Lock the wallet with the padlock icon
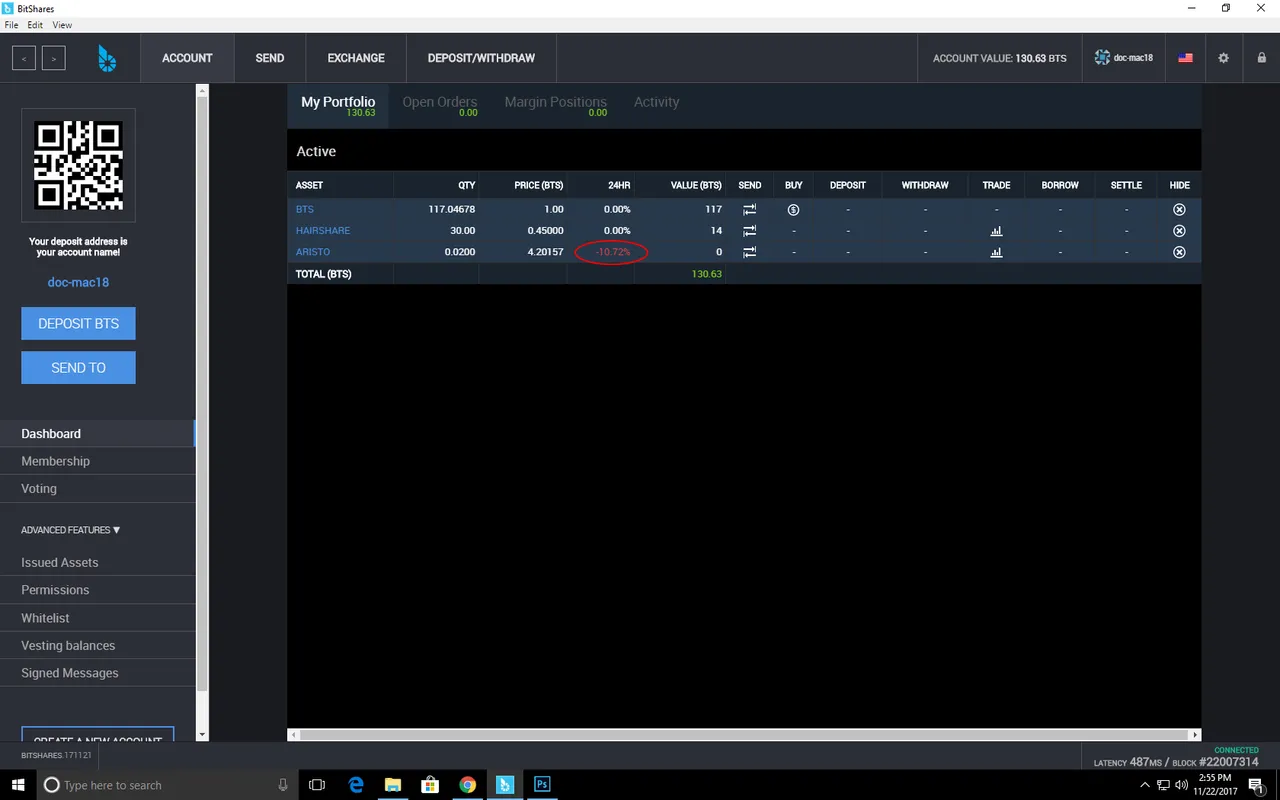 pyautogui.click(x=1261, y=58)
